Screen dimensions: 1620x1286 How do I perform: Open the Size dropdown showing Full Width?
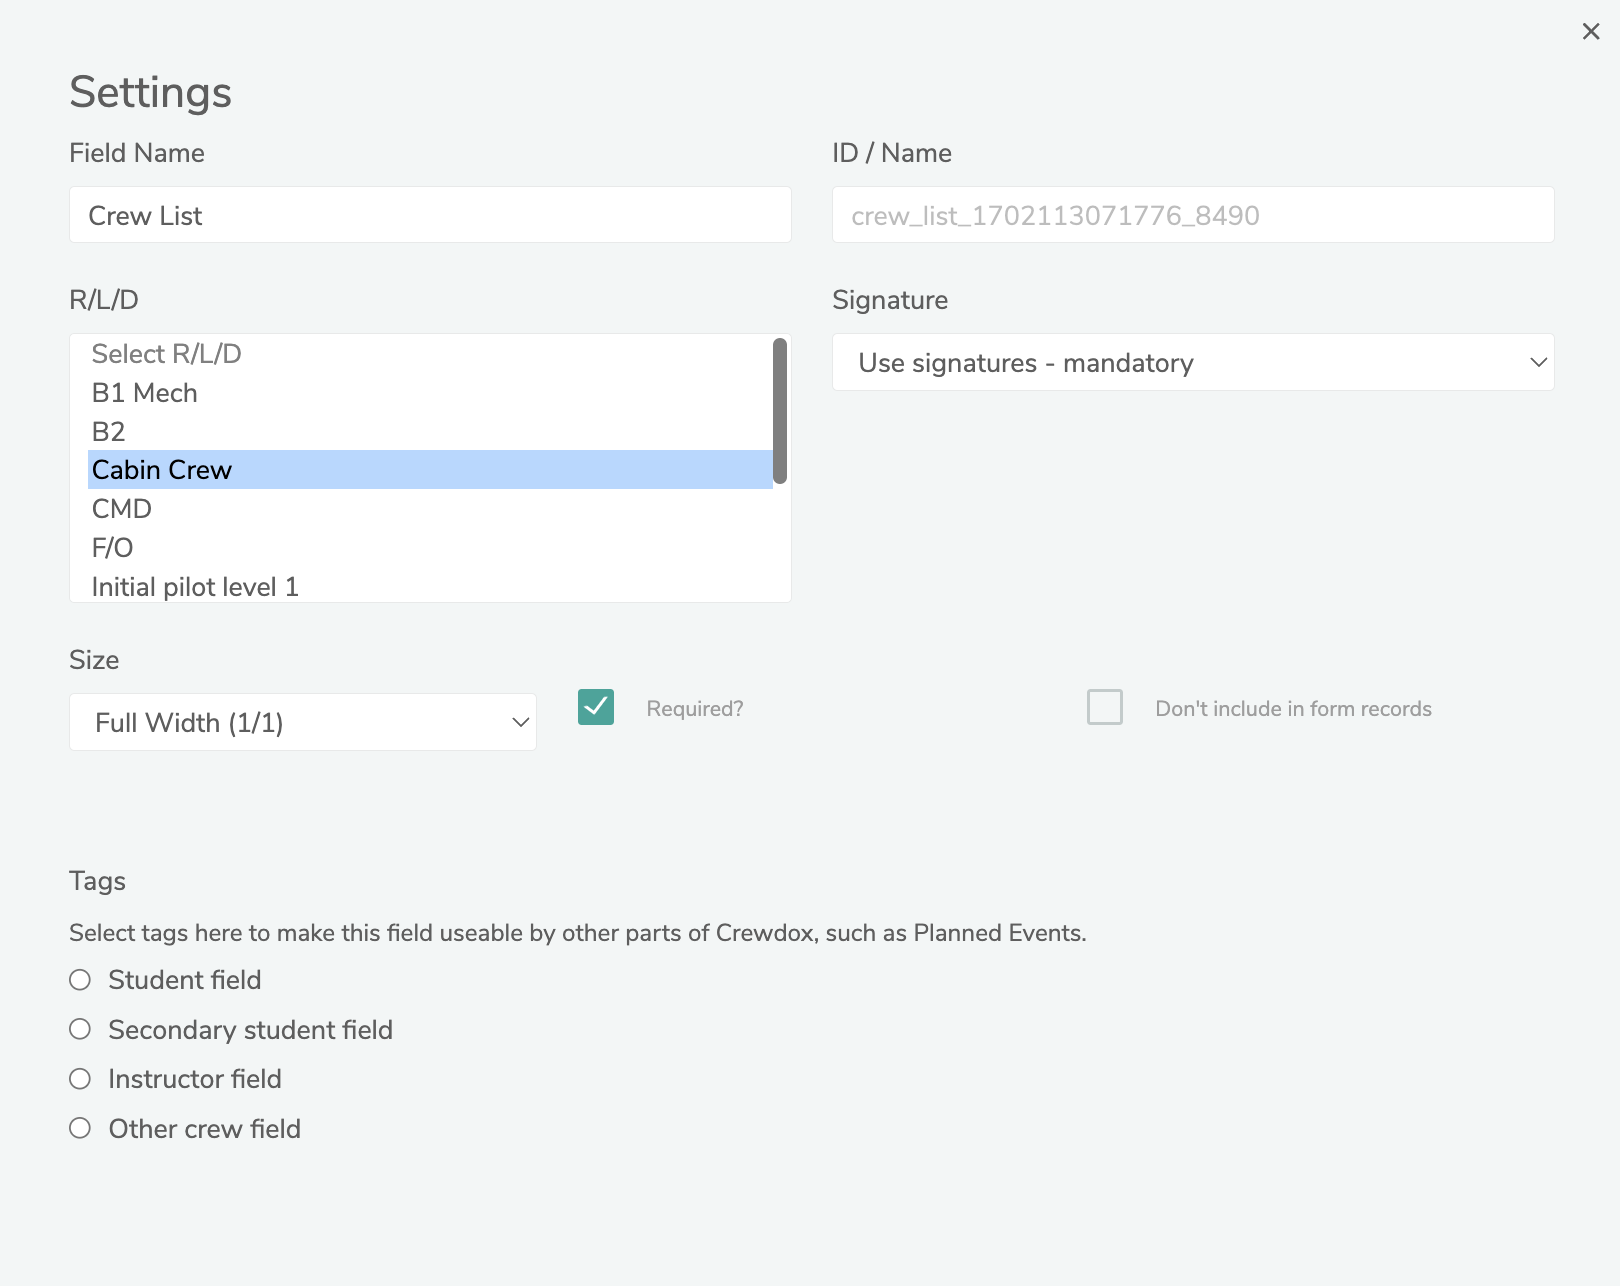302,722
